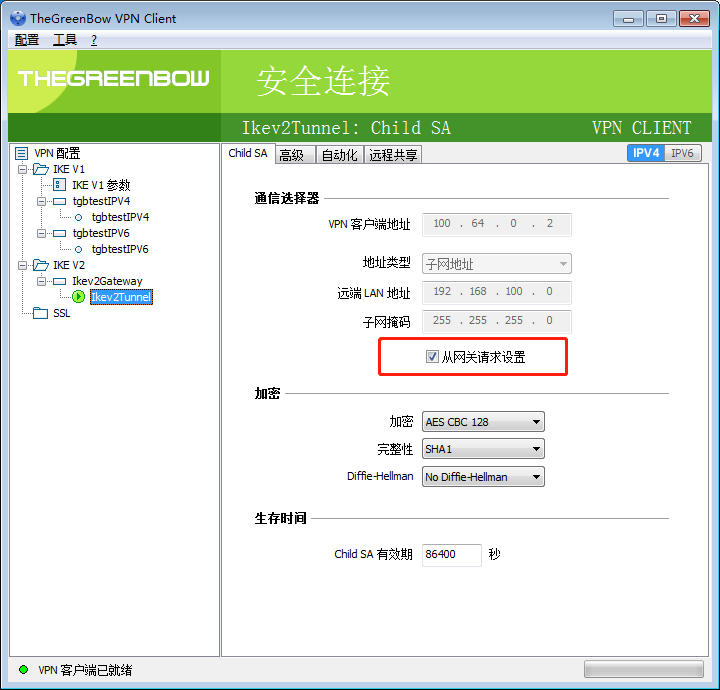
Task: Click the tgbtestIPV4 gateway rectangle icon
Action: click(x=59, y=201)
